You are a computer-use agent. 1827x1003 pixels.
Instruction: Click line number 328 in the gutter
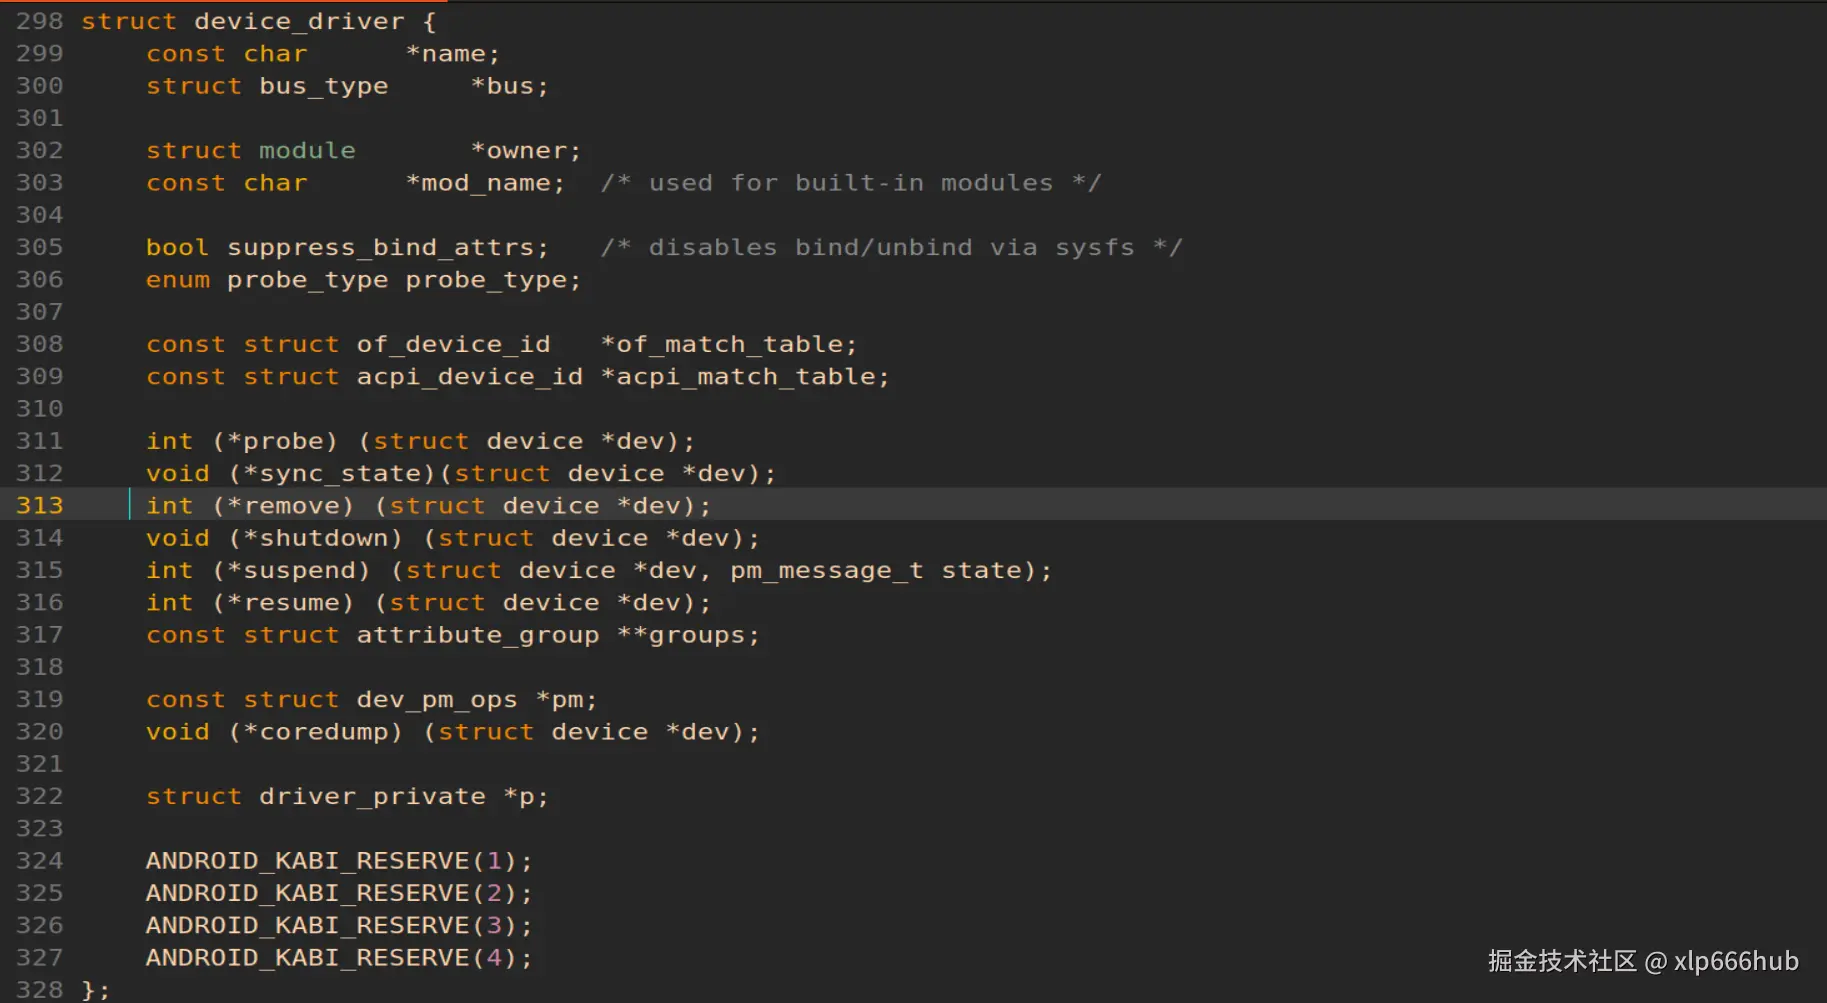(x=40, y=989)
